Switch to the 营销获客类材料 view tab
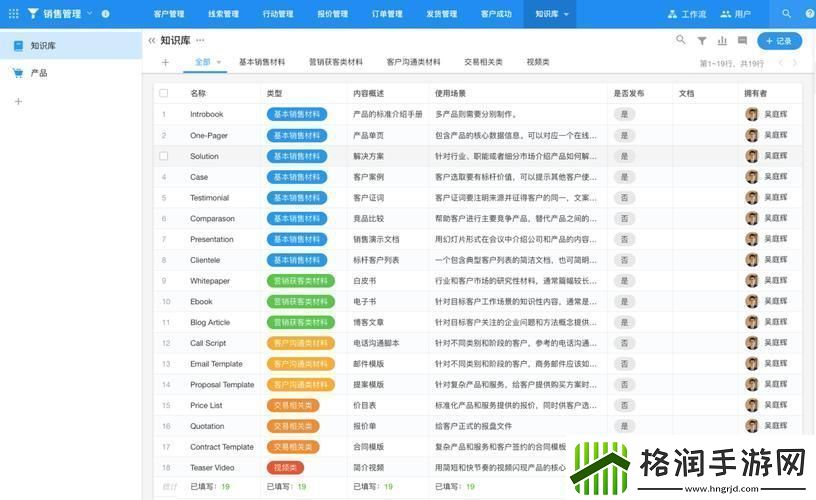Image resolution: width=816 pixels, height=500 pixels. coord(335,62)
